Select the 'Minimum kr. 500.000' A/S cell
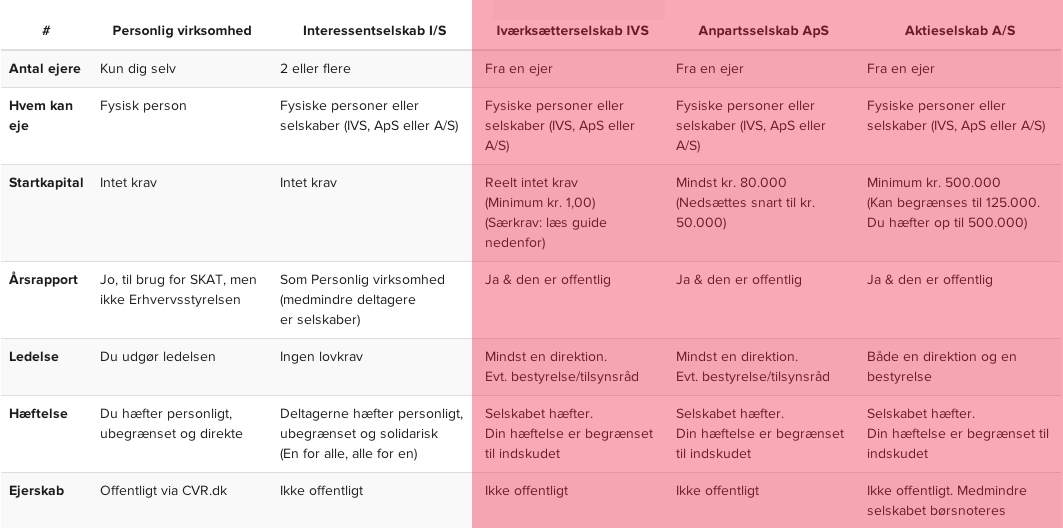The width and height of the screenshot is (1063, 528). coord(933,183)
